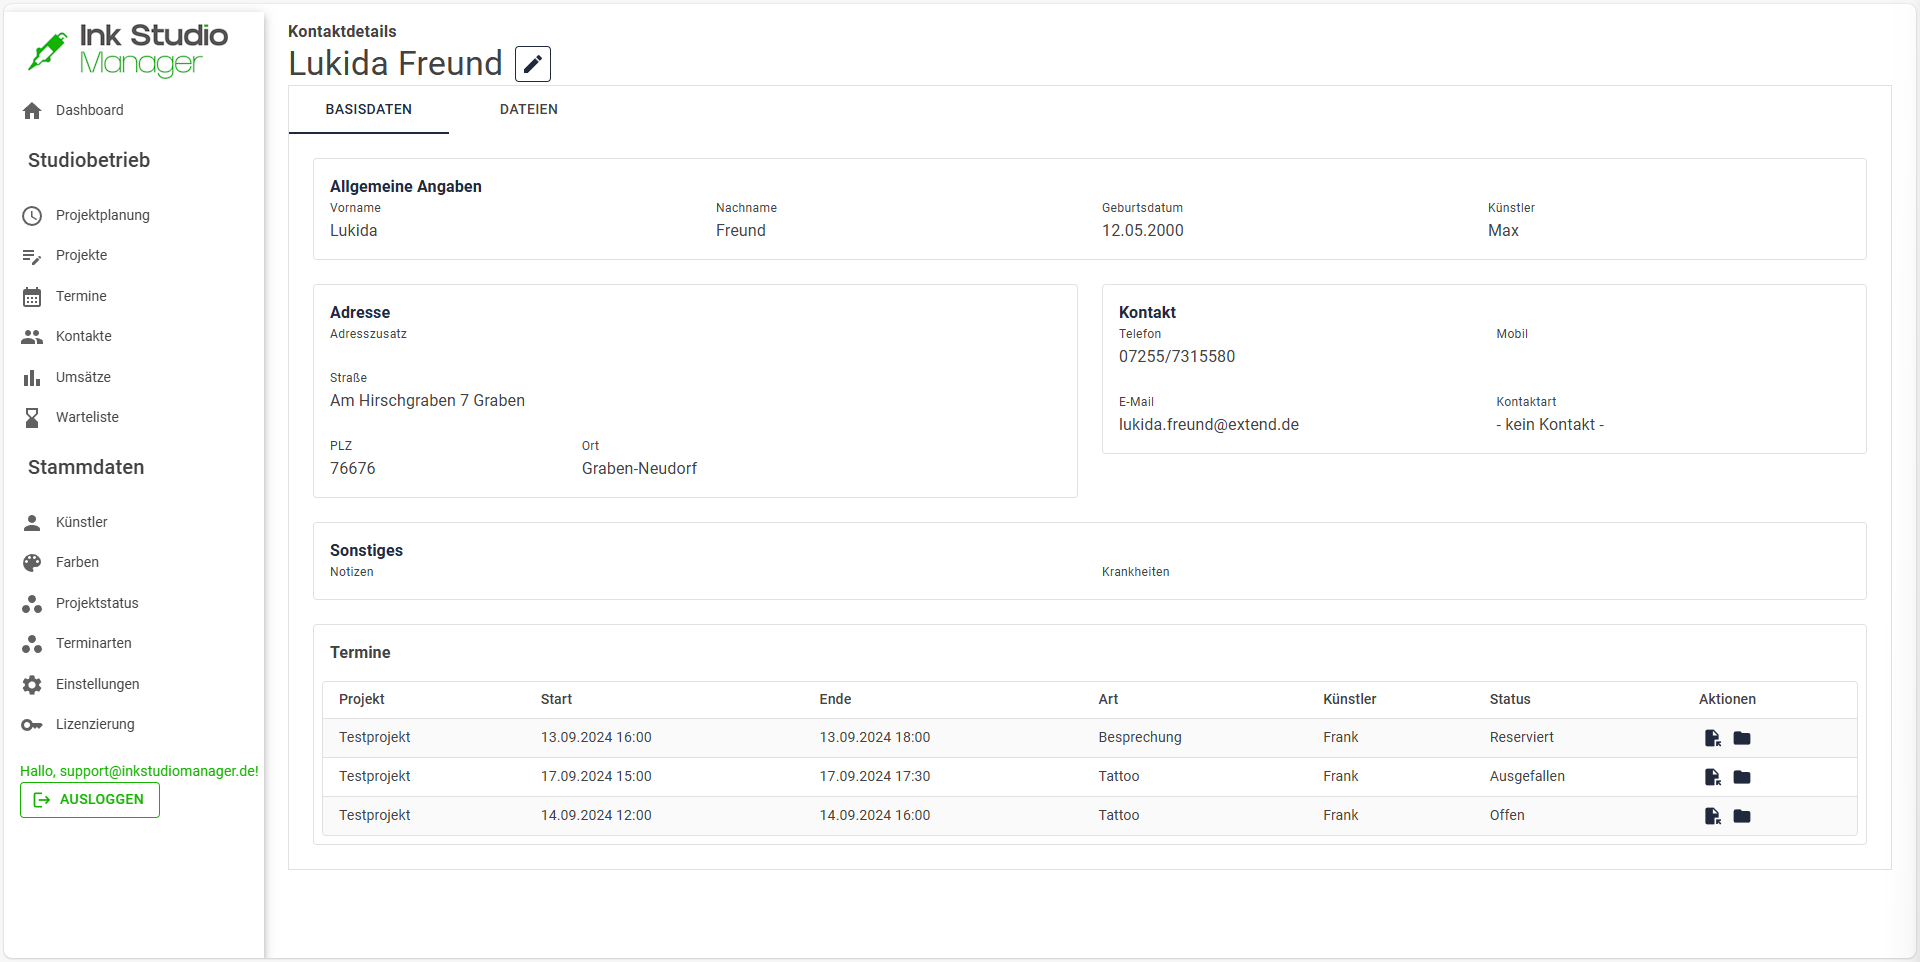Open Projektstatus from the sidebar
Screen dimensions: 1920x962
[97, 604]
